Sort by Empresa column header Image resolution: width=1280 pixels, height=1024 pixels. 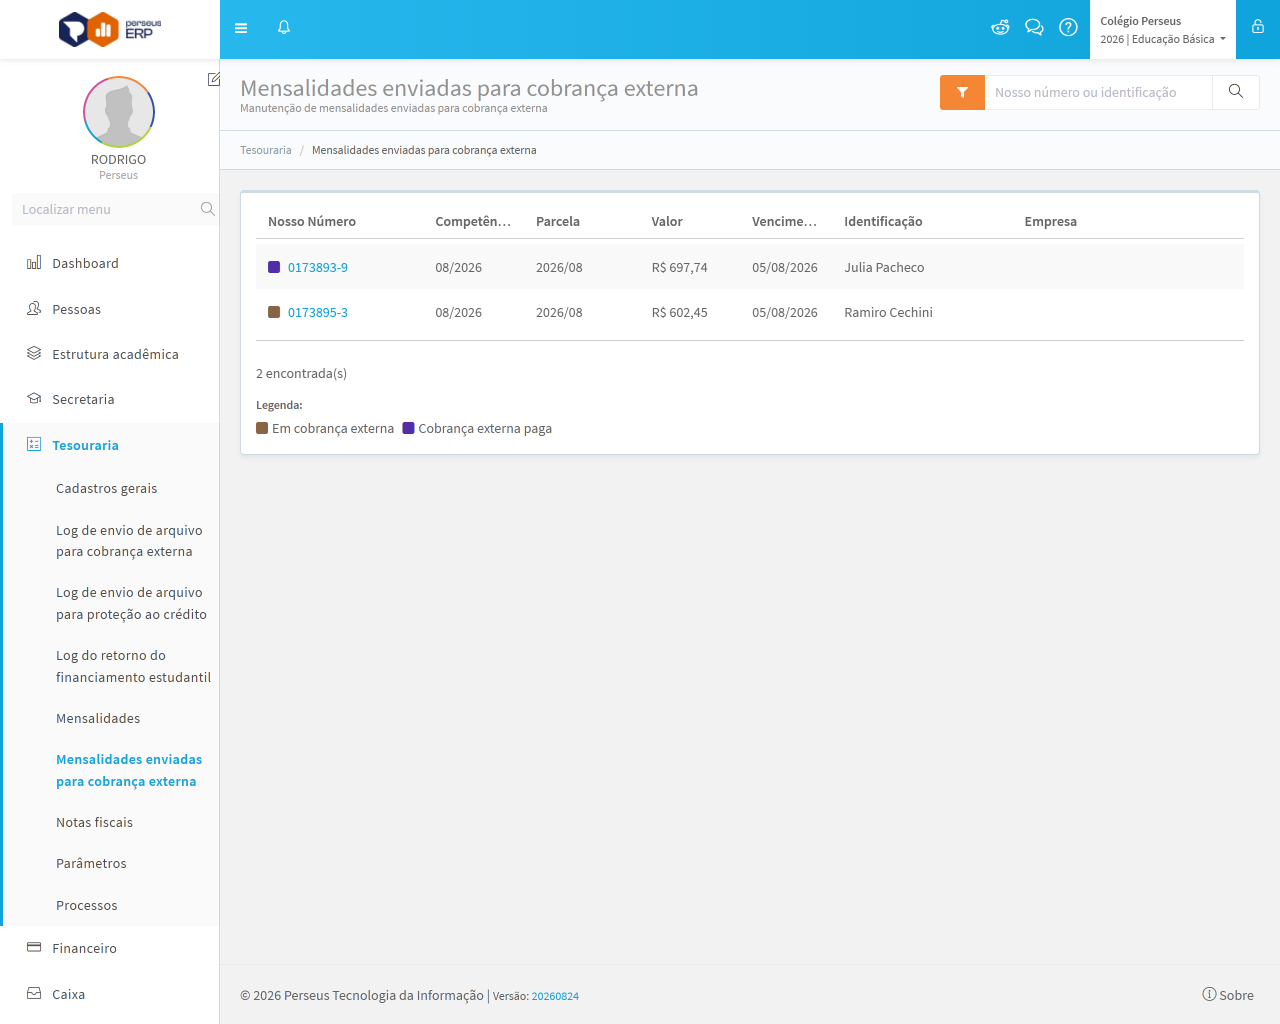point(1050,221)
